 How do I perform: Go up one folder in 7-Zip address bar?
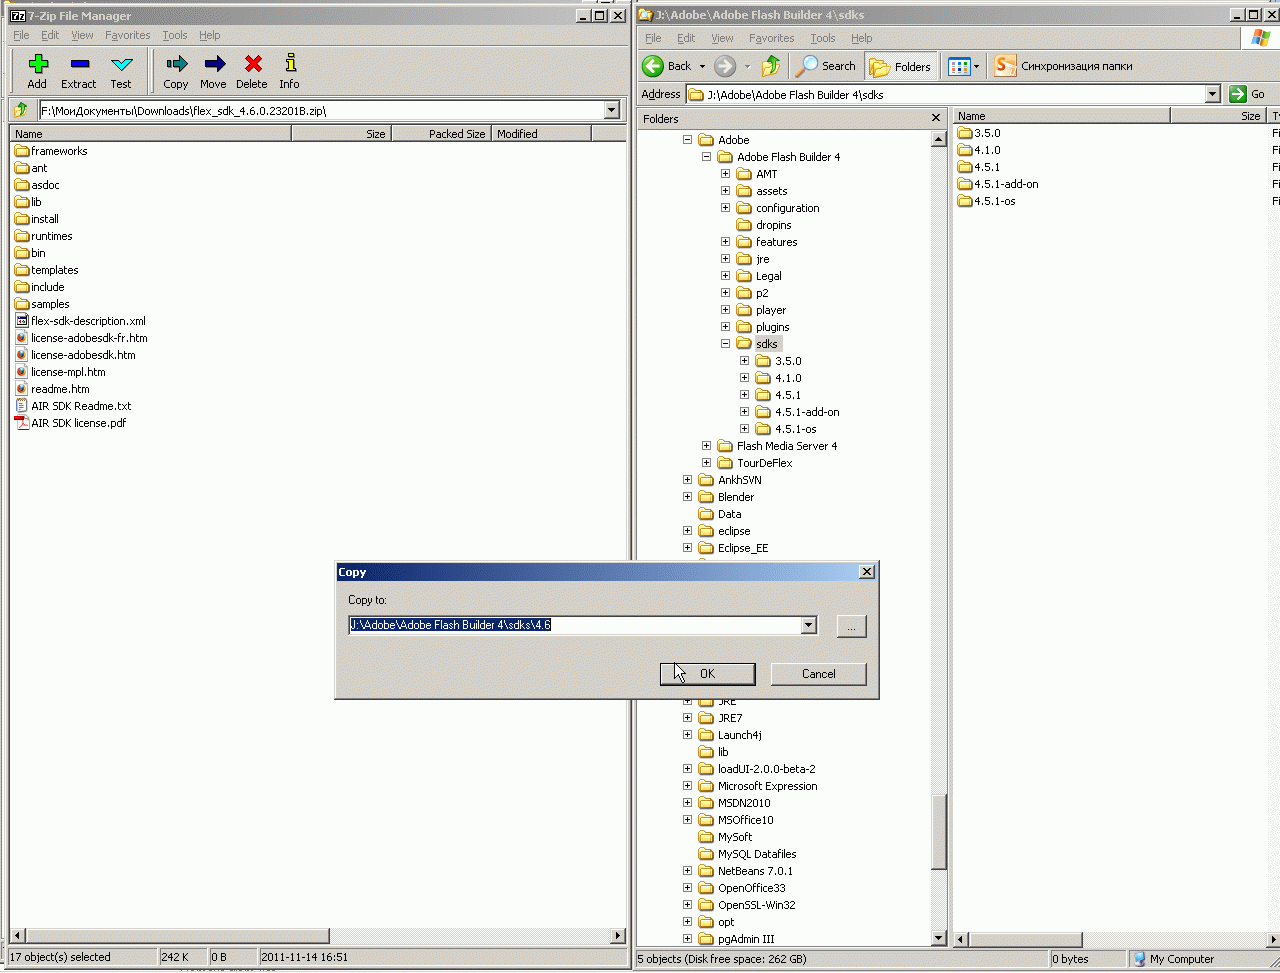coord(21,110)
